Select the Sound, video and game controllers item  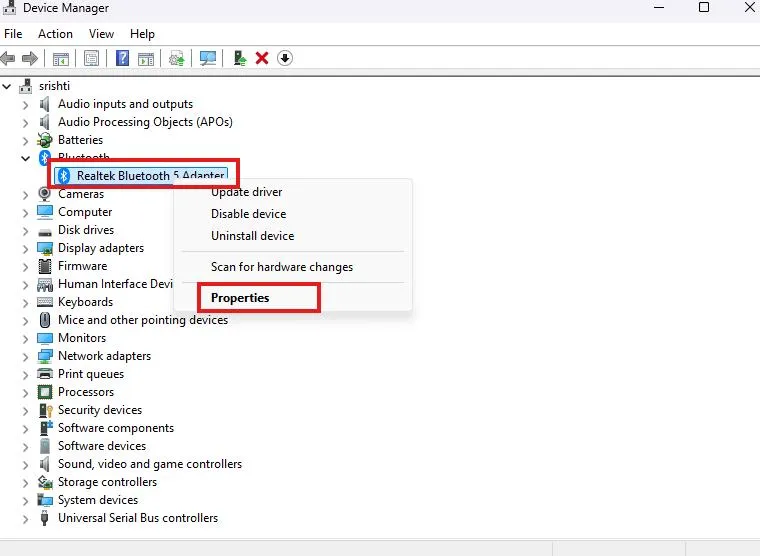pos(149,464)
